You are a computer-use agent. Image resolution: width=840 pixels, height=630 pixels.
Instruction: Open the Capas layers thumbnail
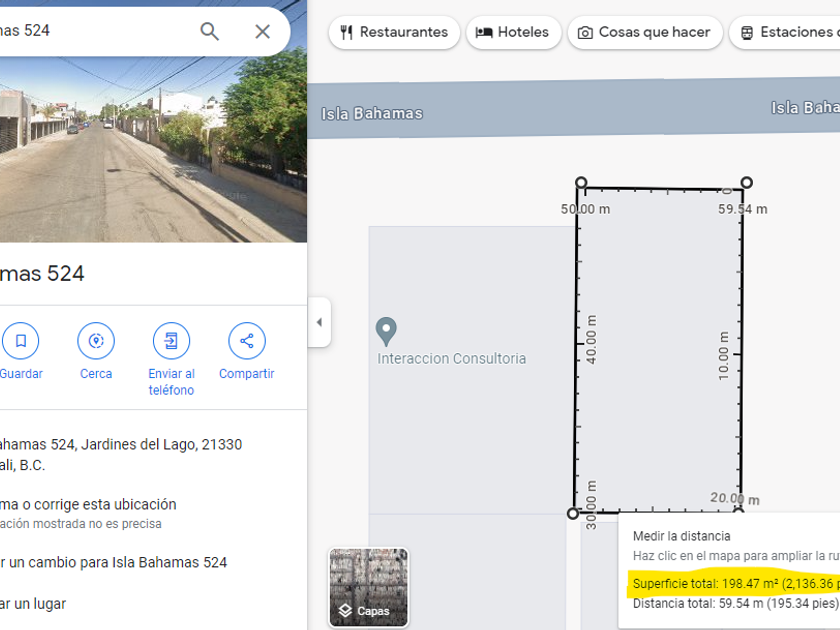(369, 587)
